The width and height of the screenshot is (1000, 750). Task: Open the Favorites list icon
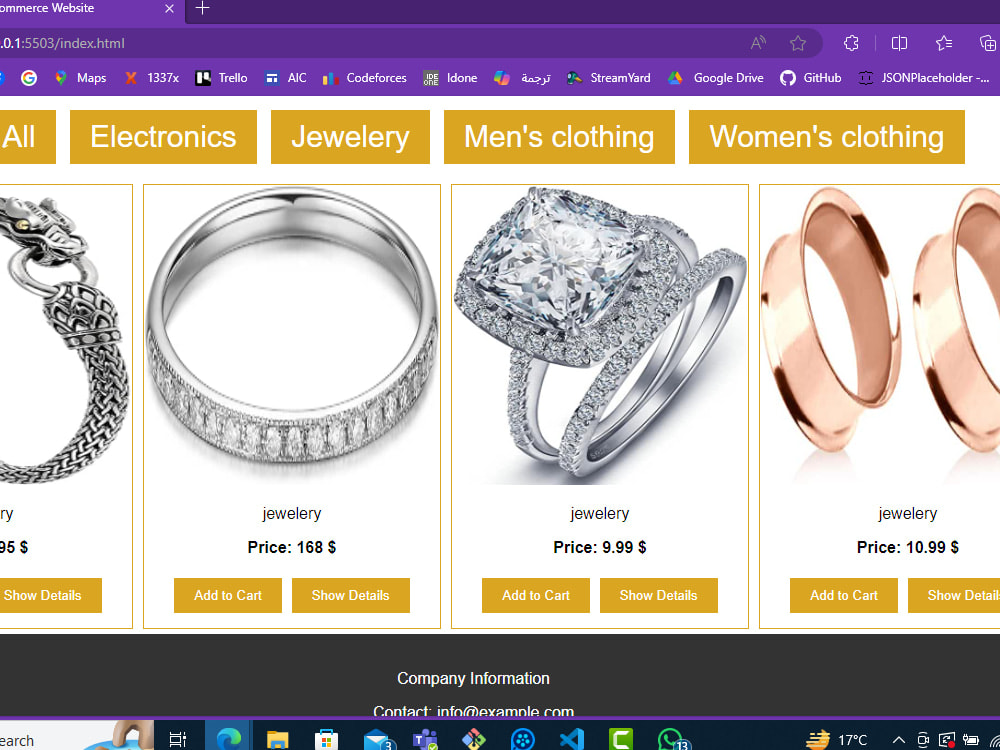click(944, 43)
